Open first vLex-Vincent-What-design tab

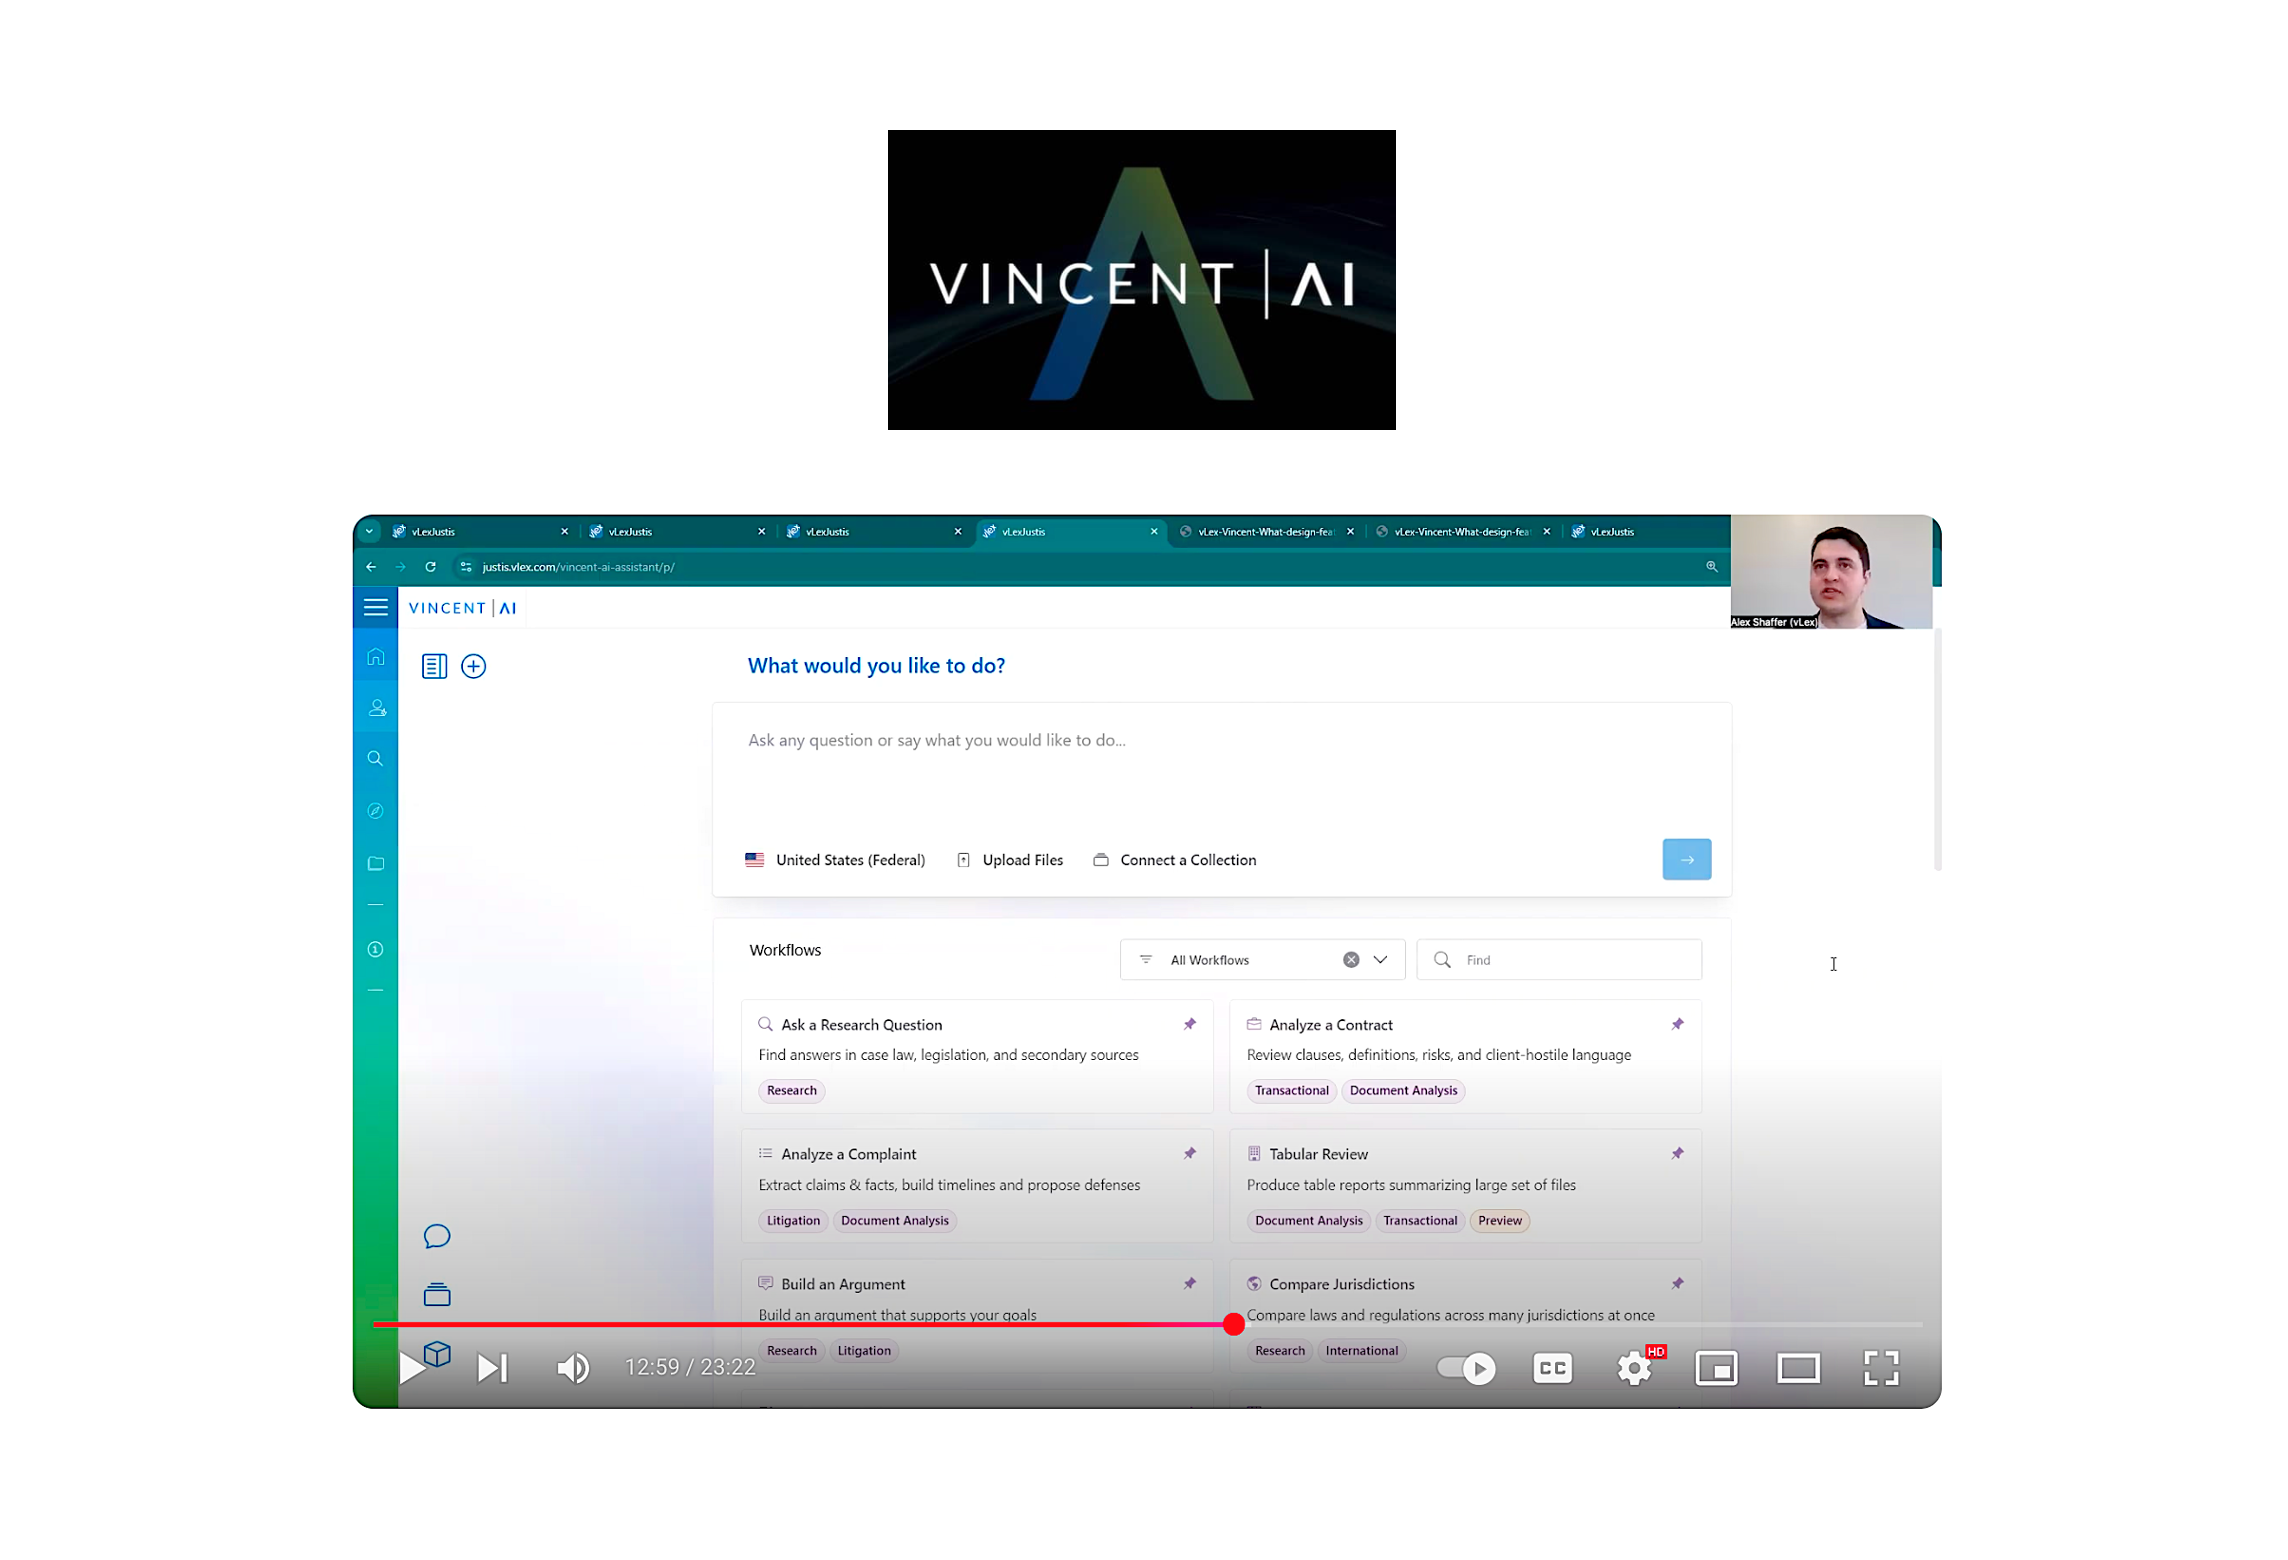coord(1267,533)
